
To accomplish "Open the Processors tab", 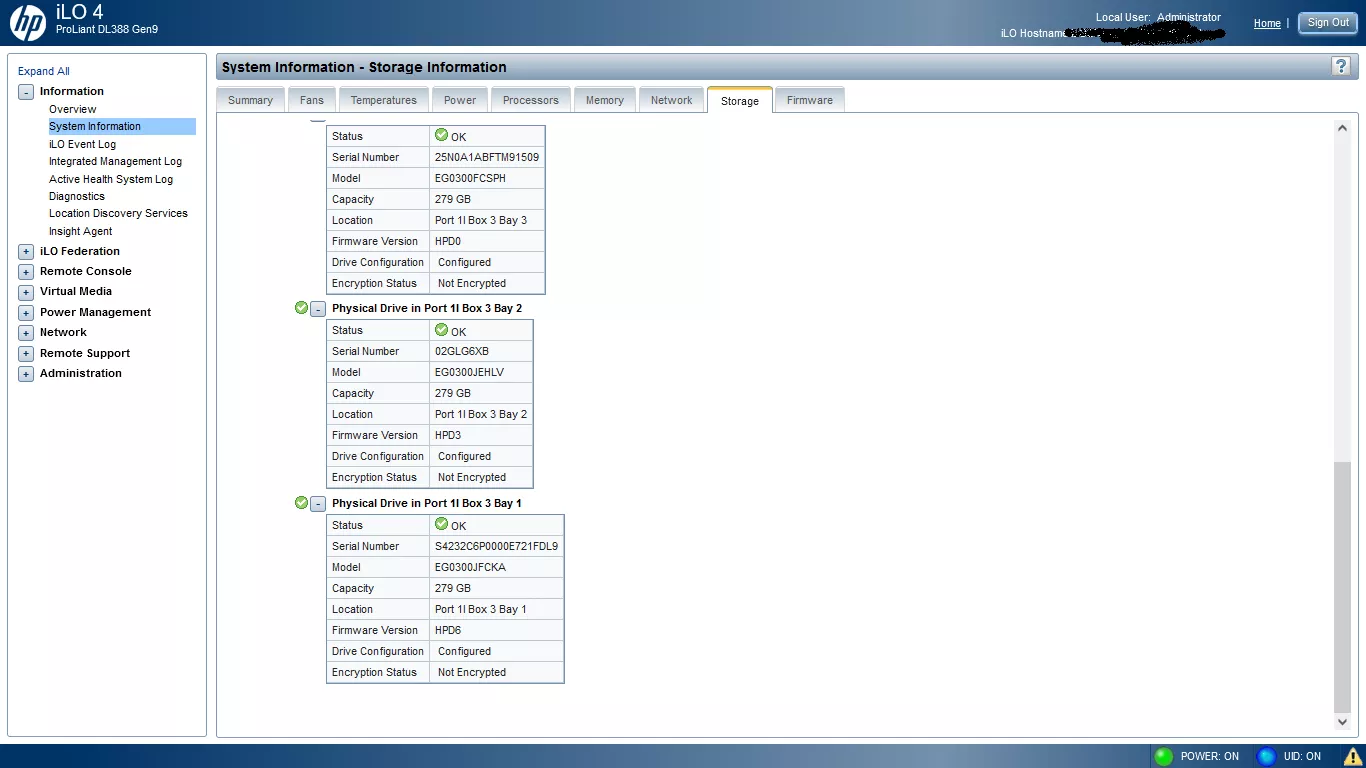I will pos(531,100).
